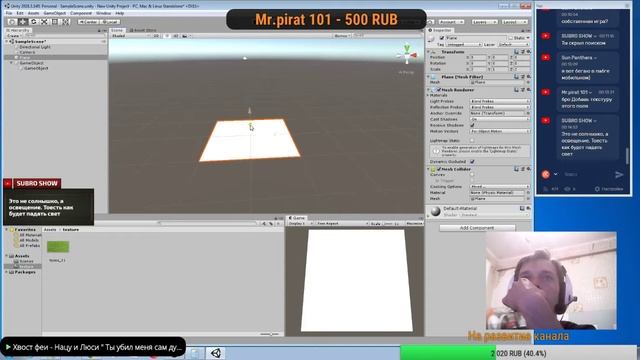Open the Layout dropdown
640x360 pixels.
[x=514, y=22]
